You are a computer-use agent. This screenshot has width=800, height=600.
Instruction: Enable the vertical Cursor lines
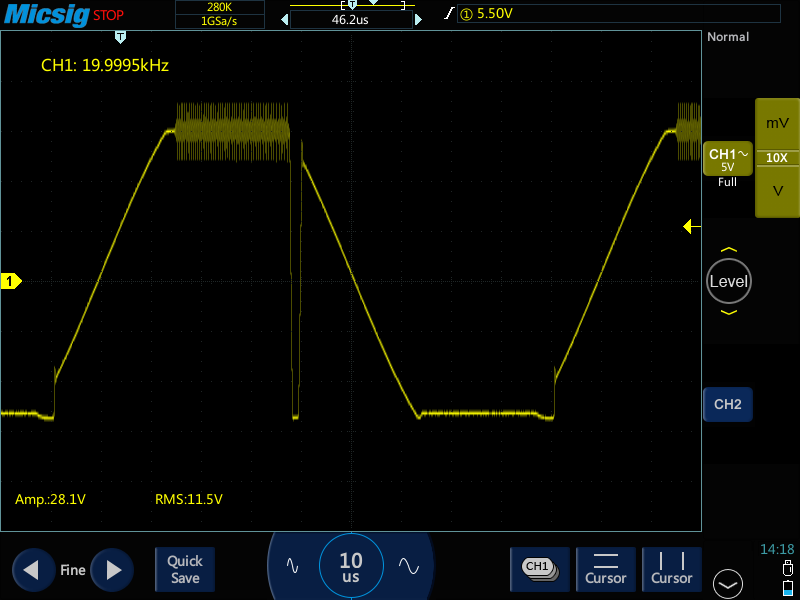(671, 569)
